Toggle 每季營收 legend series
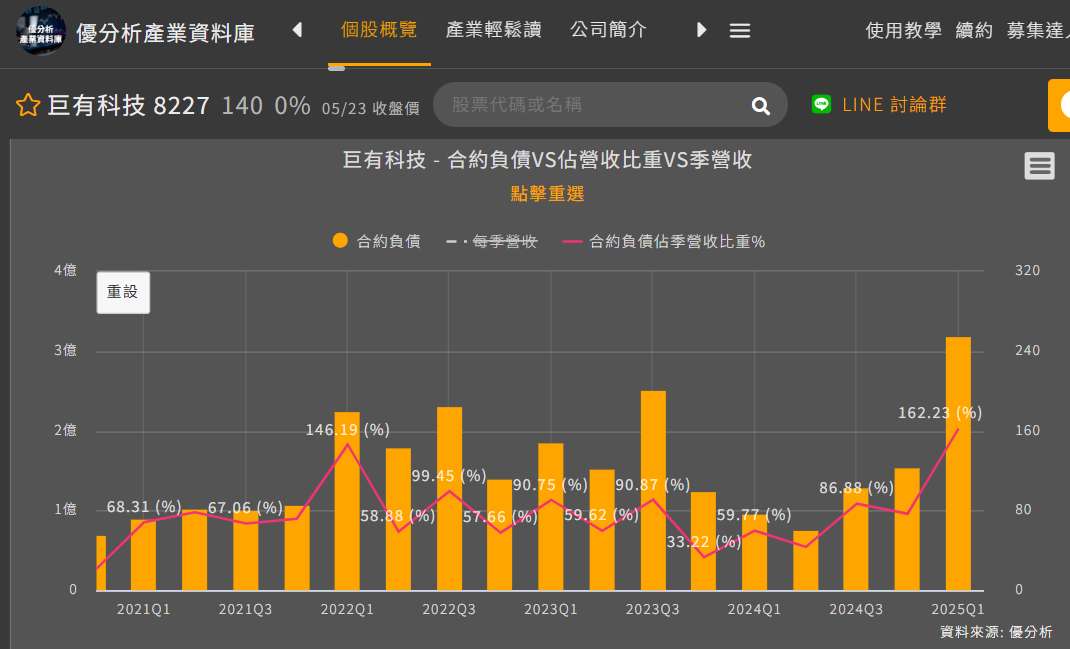This screenshot has height=649, width=1070. 492,242
